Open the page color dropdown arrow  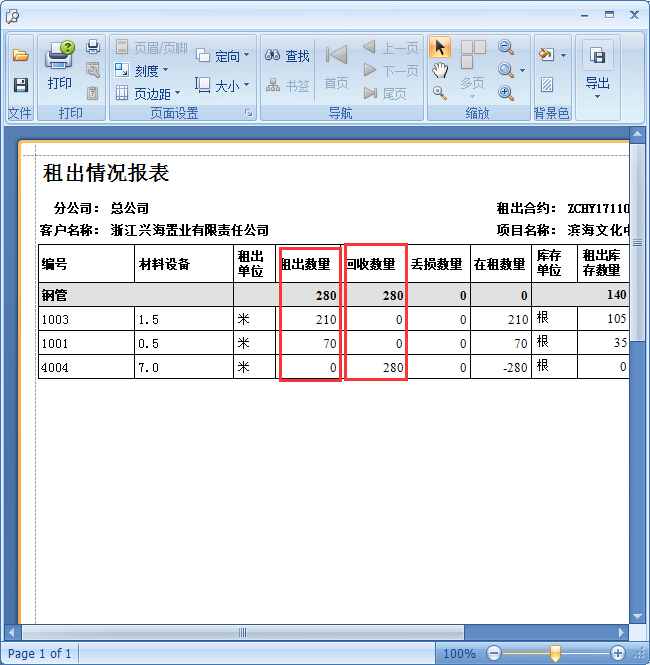pyautogui.click(x=563, y=55)
